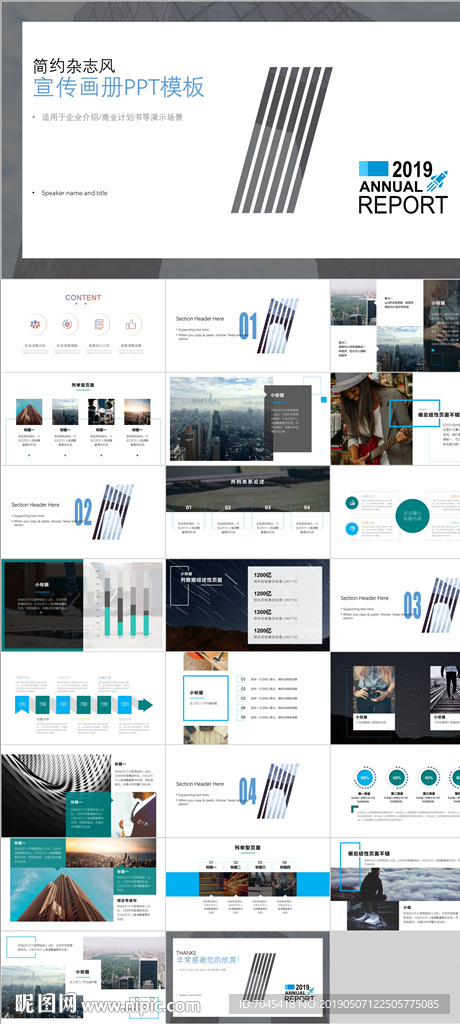Viewport: 460px width, 1024px height.
Task: Click the teal arrowhead ending the timeline
Action: pyautogui.click(x=146, y=705)
